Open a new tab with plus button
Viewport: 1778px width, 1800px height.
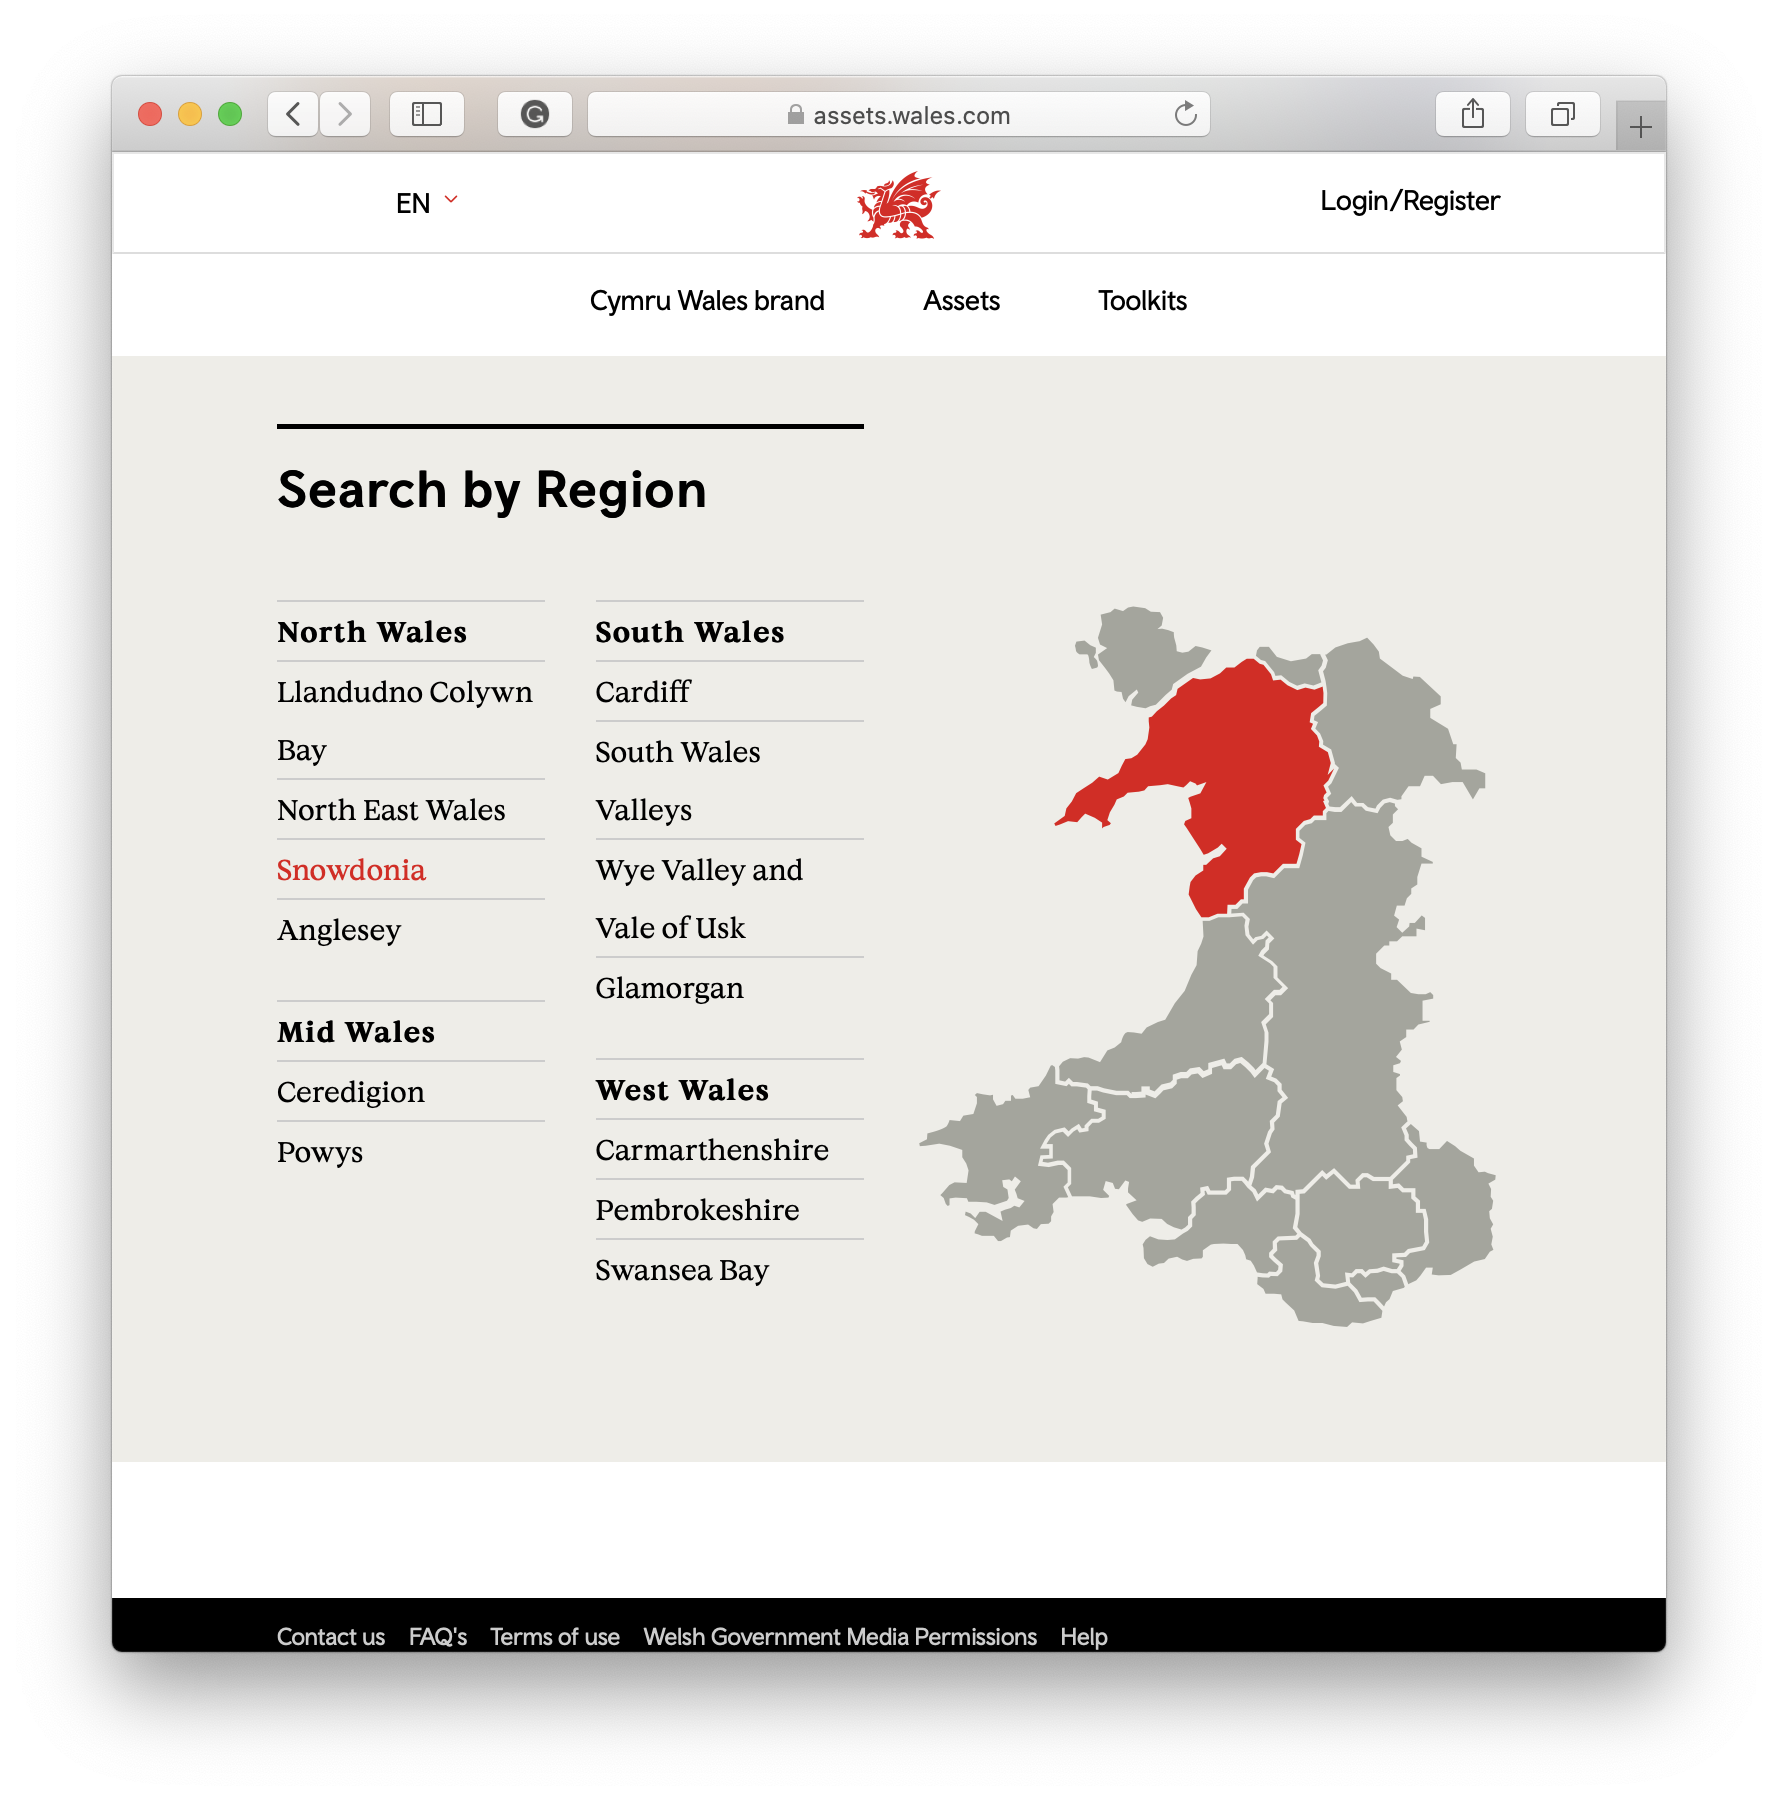coord(1640,127)
